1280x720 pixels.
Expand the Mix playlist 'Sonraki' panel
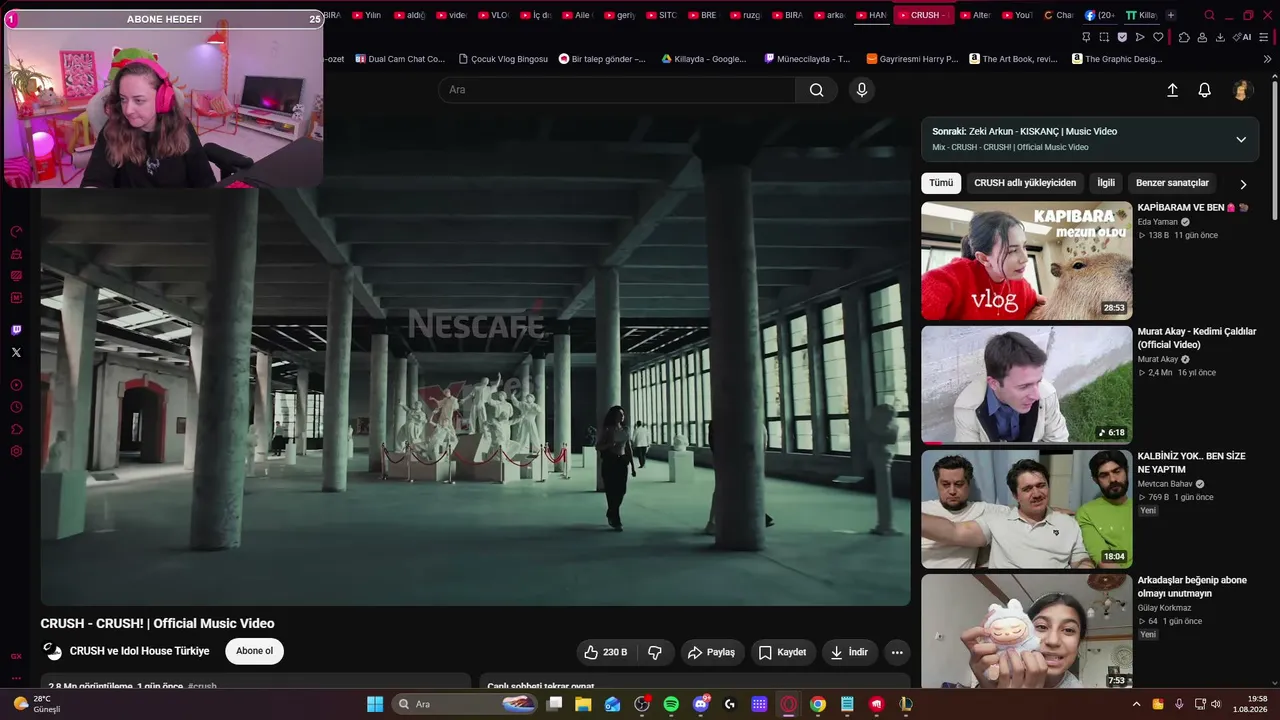pos(1241,139)
